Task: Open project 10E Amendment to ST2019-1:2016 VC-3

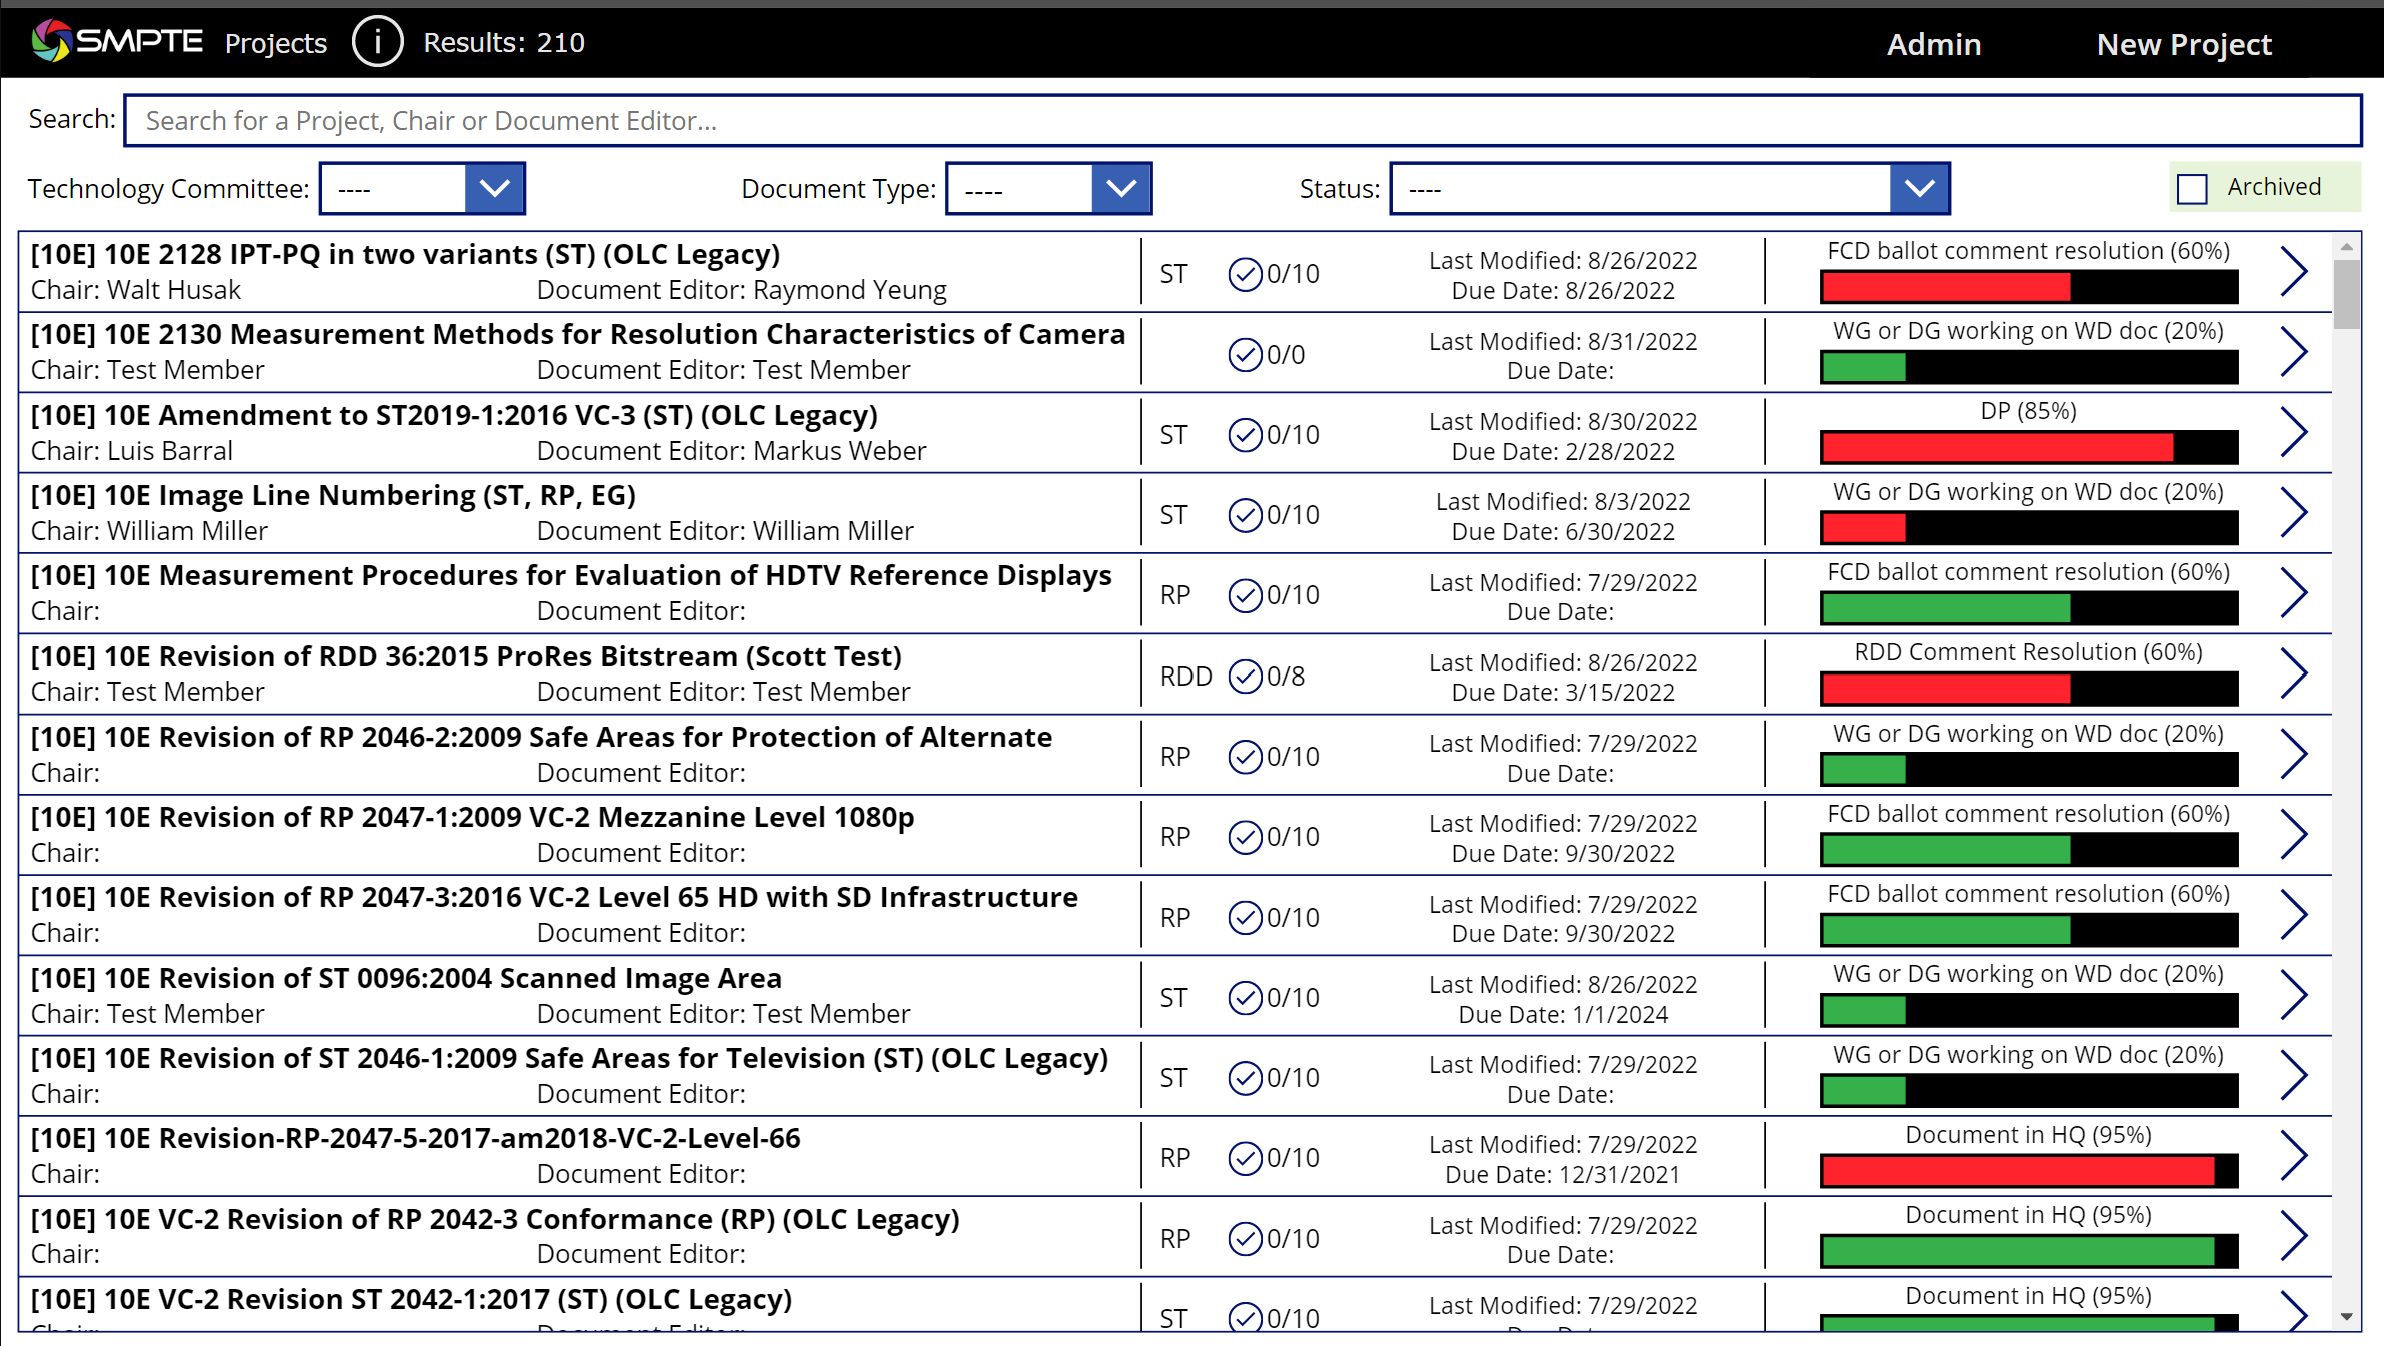Action: (453, 415)
